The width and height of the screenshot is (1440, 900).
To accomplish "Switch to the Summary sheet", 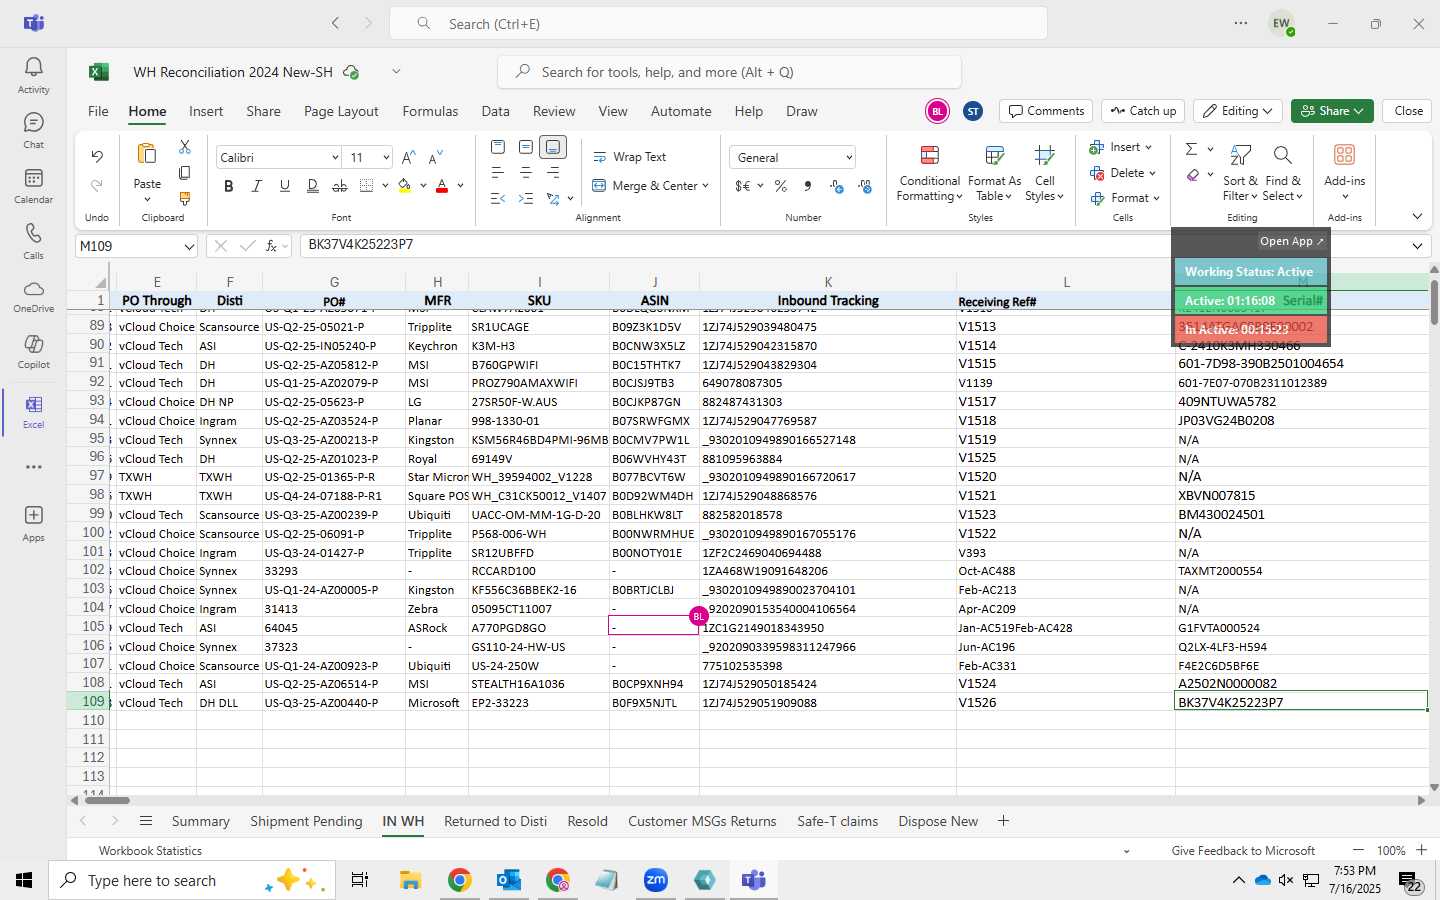I will point(200,821).
